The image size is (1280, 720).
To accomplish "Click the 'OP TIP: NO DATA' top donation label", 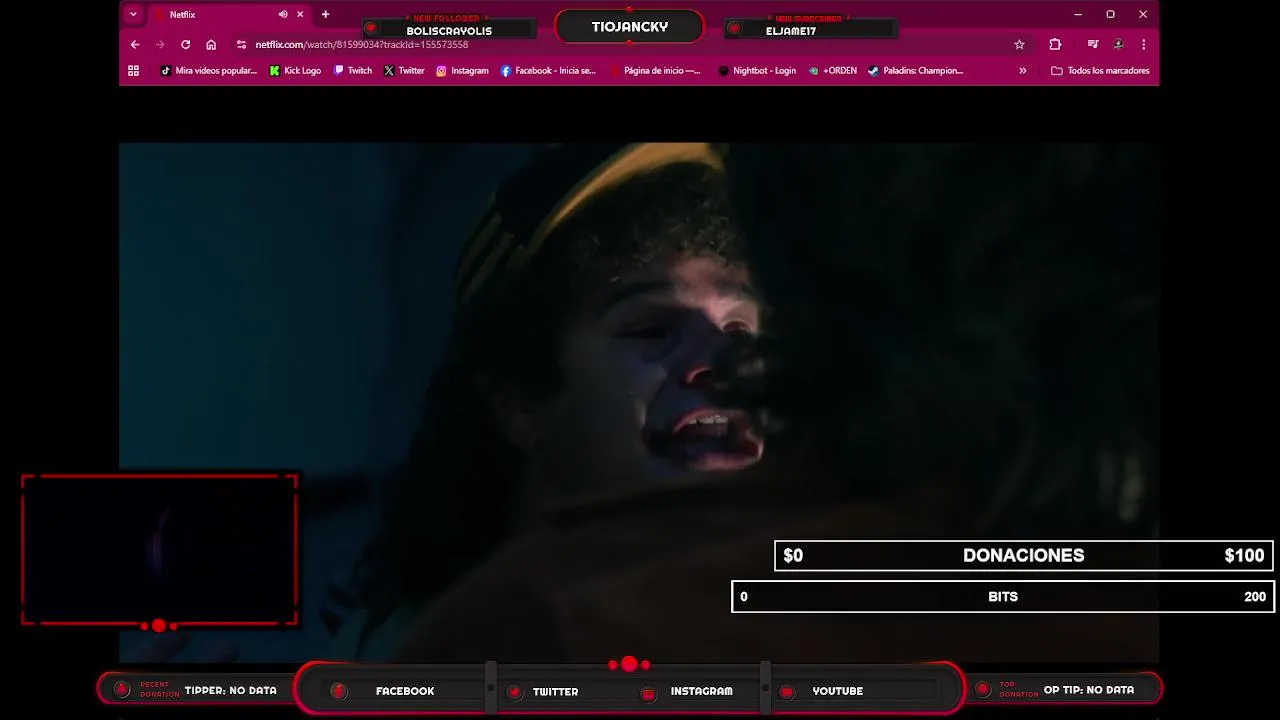I will pos(1088,690).
